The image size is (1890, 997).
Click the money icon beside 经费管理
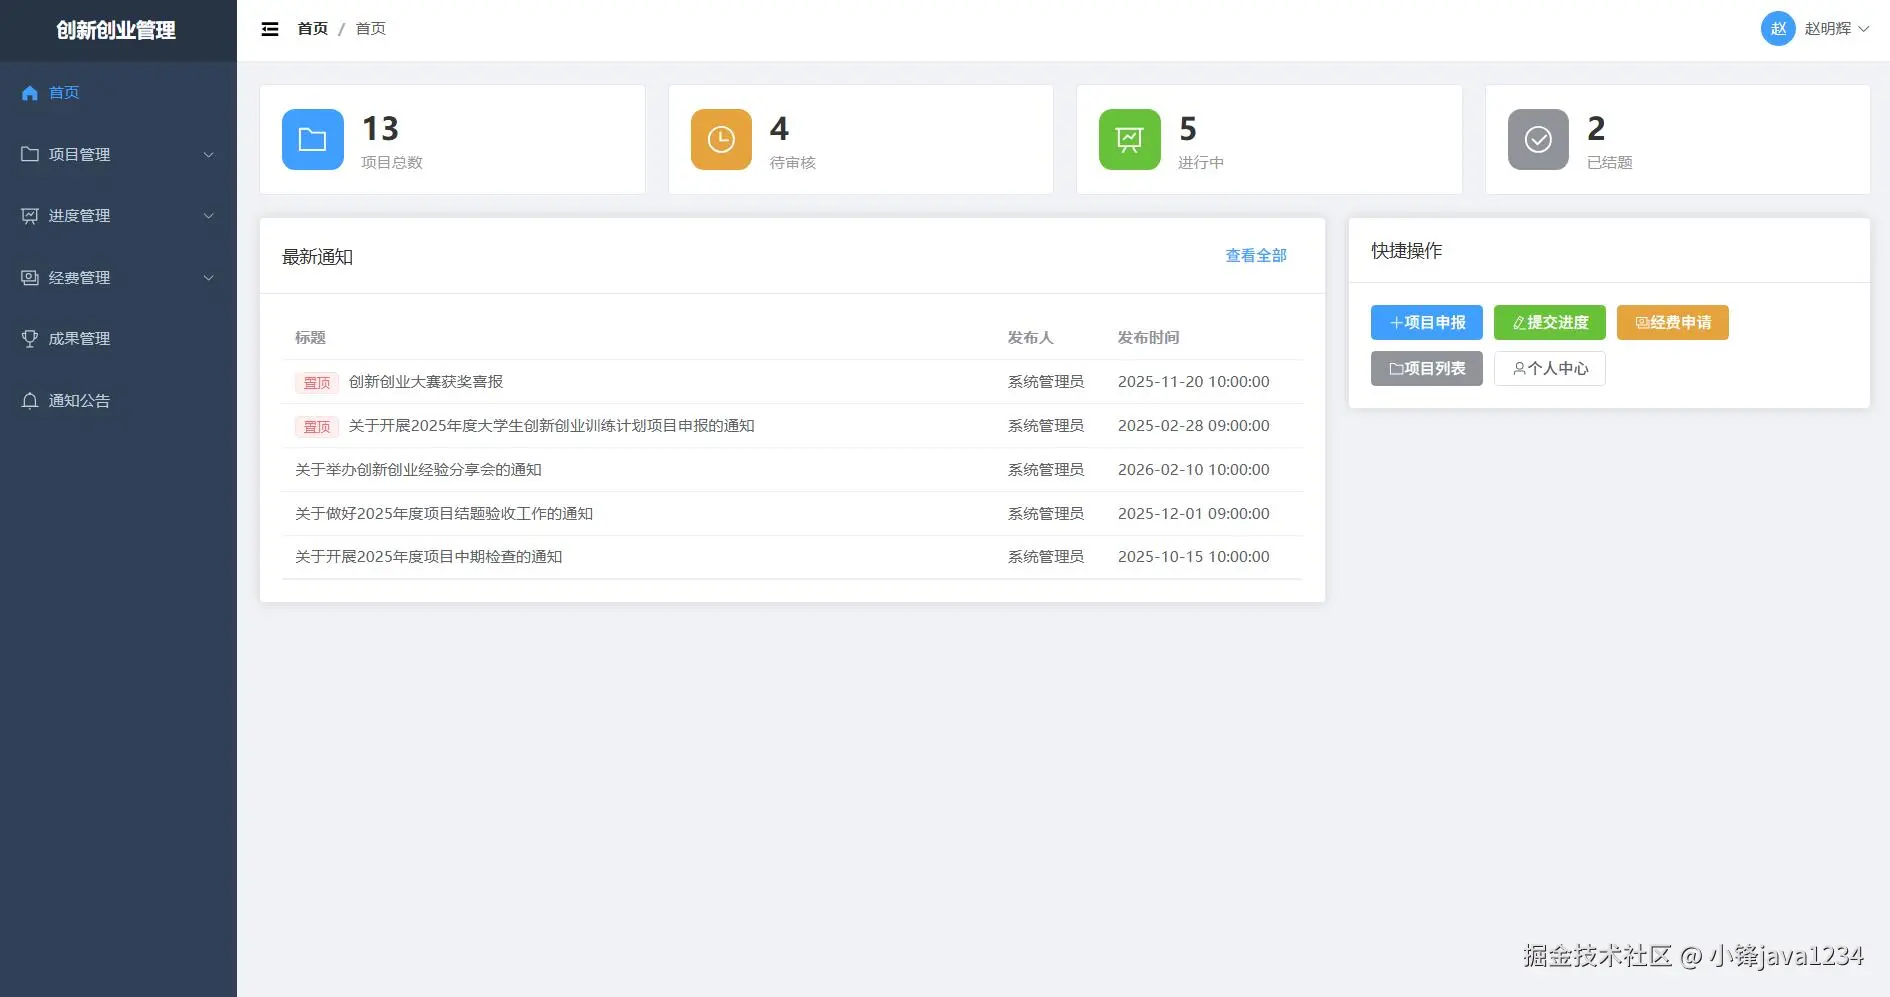30,277
